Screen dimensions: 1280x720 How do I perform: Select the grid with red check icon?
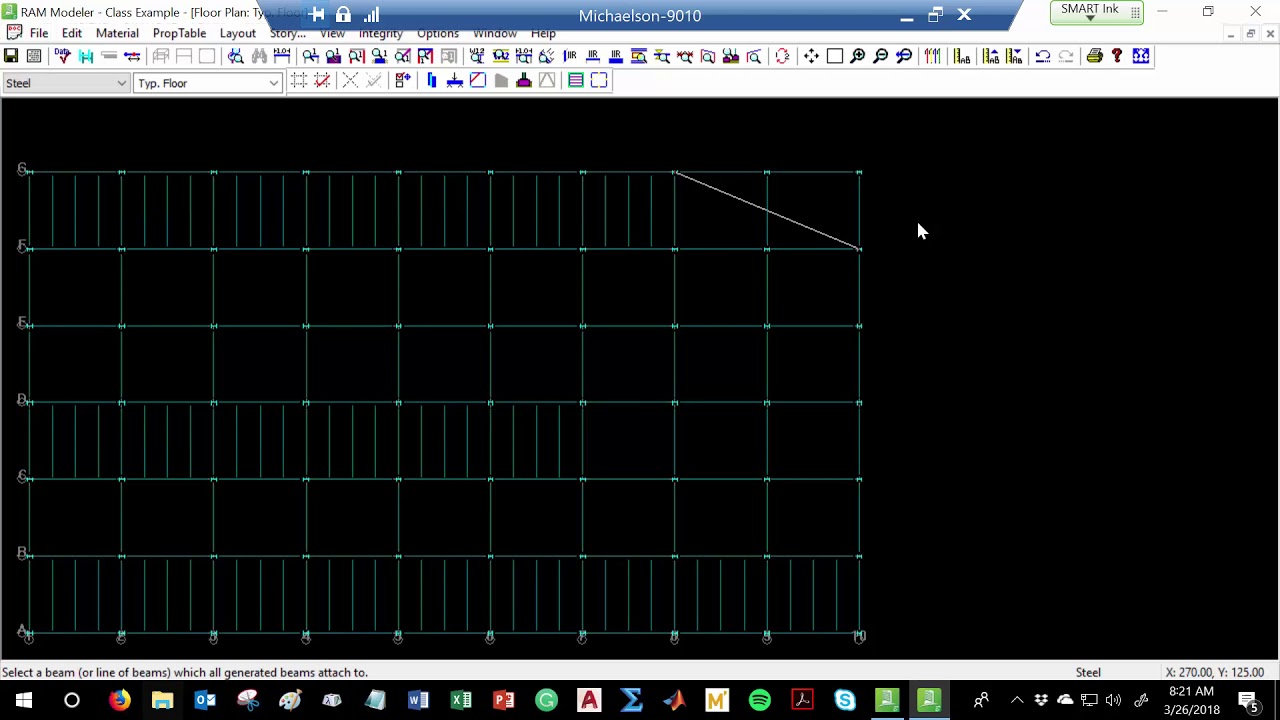(322, 81)
